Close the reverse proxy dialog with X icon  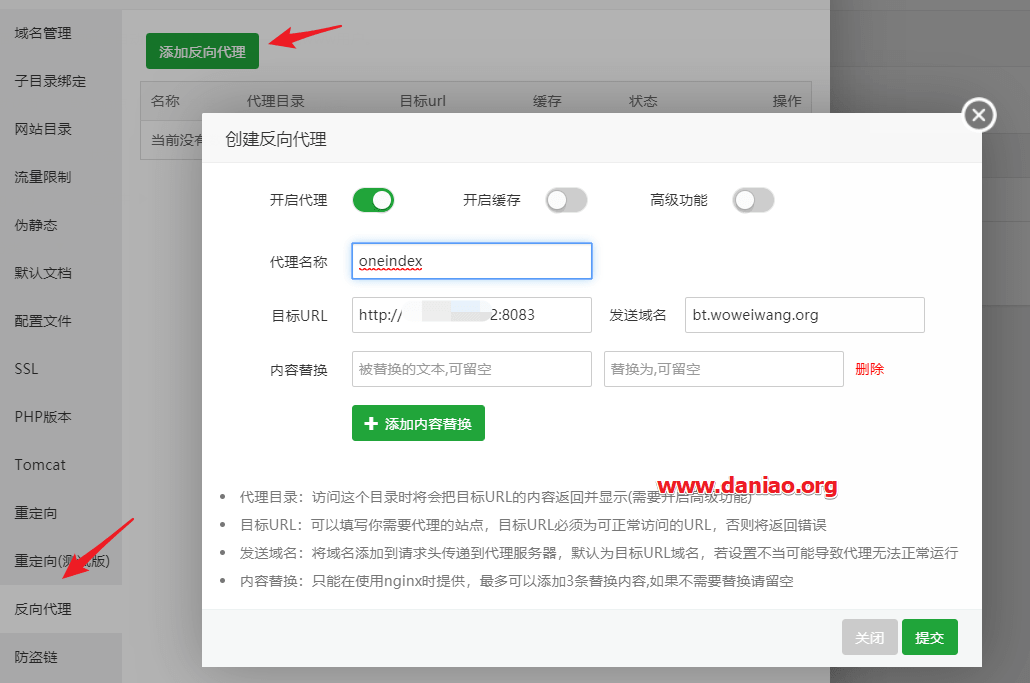pyautogui.click(x=979, y=115)
